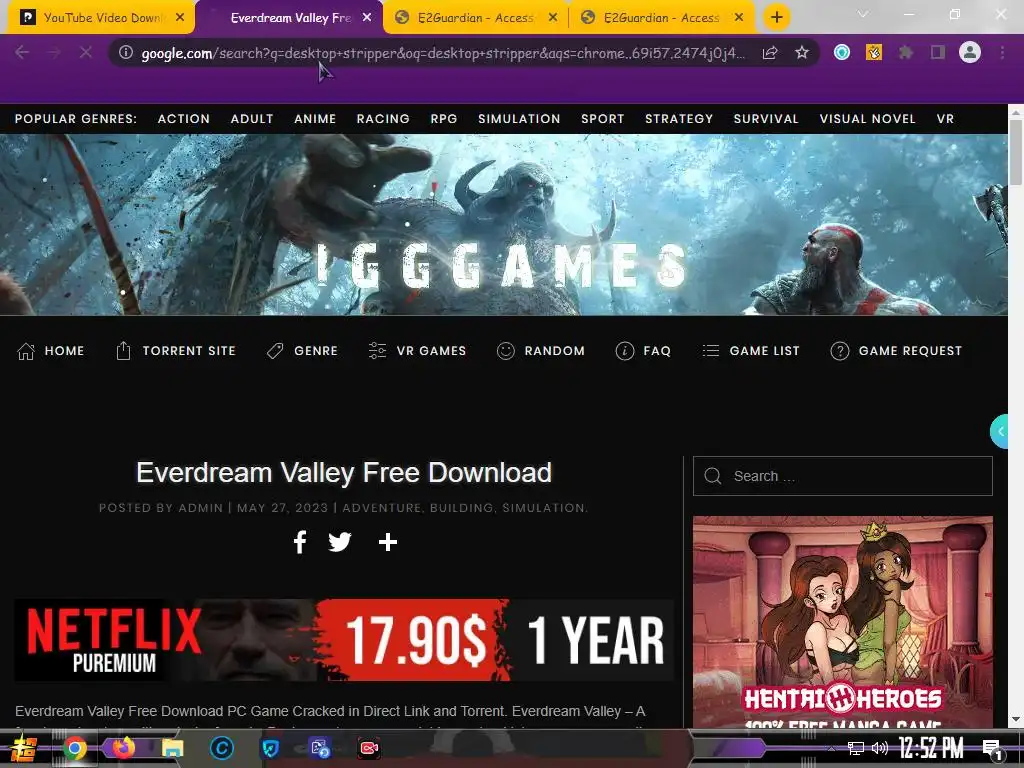Click the browser back arrow
Image resolution: width=1024 pixels, height=768 pixels.
pos(22,52)
